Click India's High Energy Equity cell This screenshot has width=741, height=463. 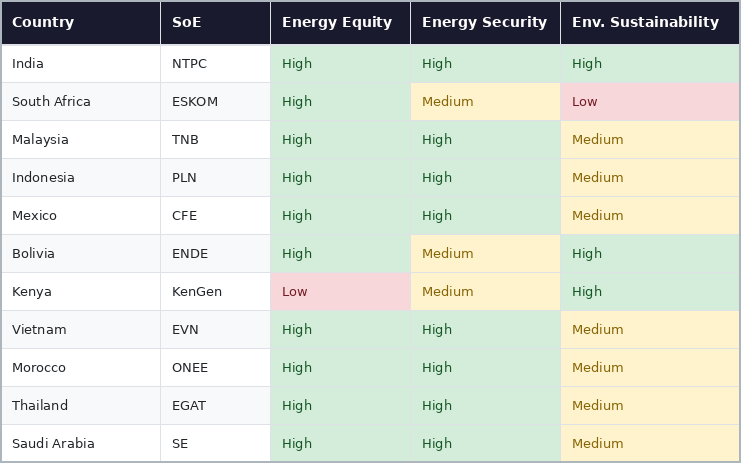(340, 64)
